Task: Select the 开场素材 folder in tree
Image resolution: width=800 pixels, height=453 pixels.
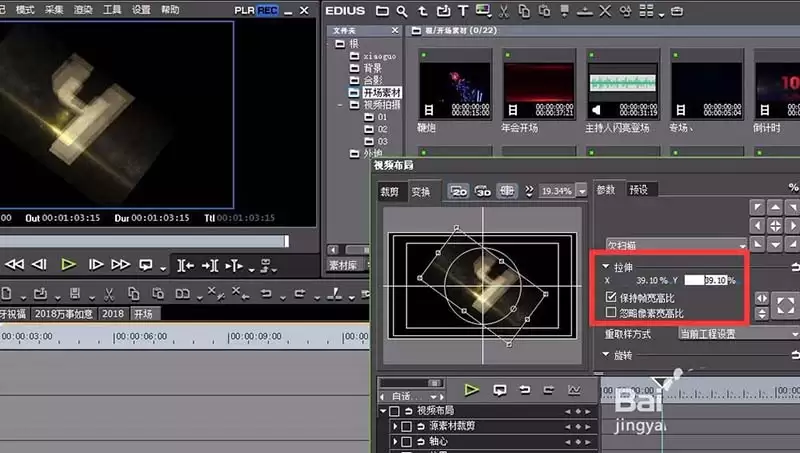Action: [x=382, y=92]
